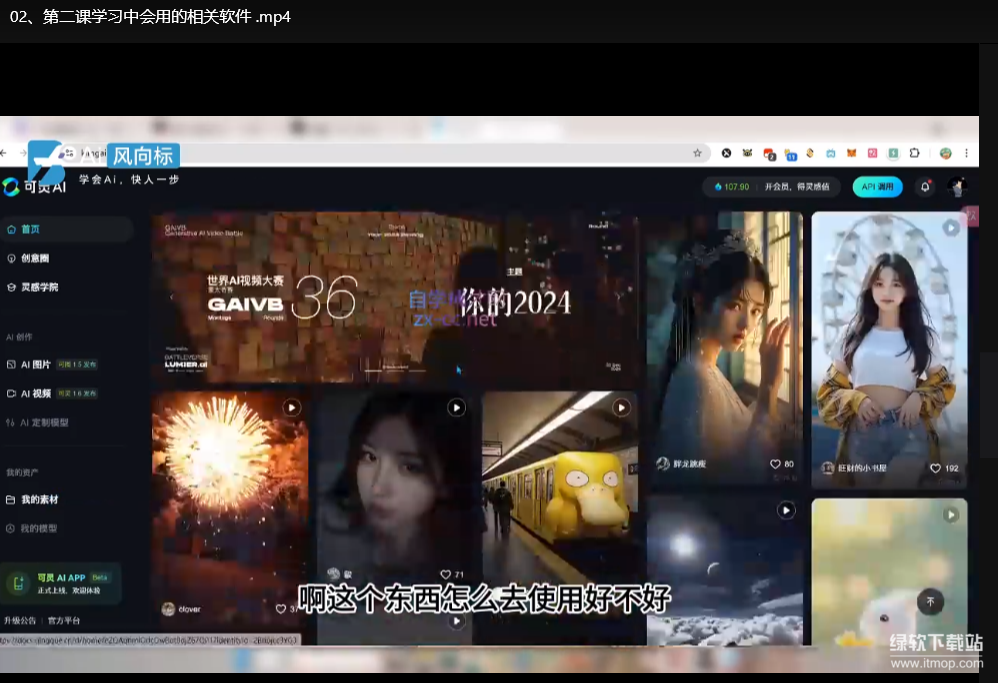This screenshot has height=683, width=998.
Task: Open the orange coin extension icon
Action: (x=810, y=153)
